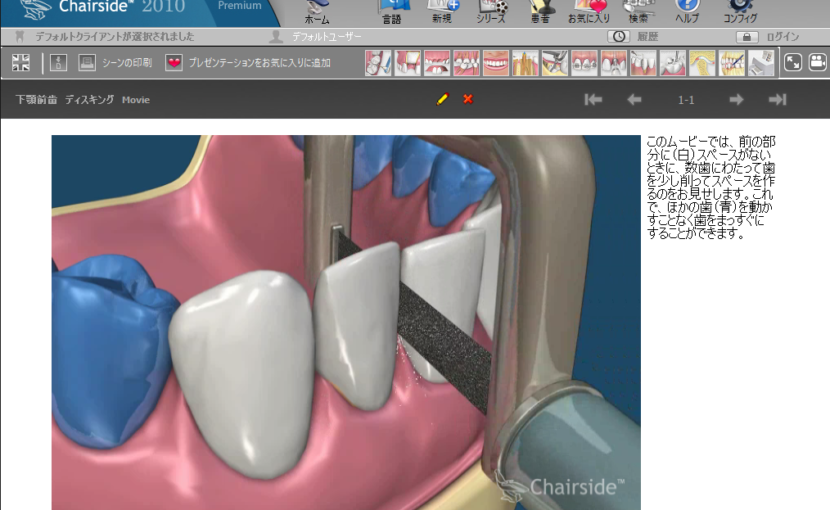Go to the next scene arrow
Screen dimensions: 830x510
[x=736, y=99]
